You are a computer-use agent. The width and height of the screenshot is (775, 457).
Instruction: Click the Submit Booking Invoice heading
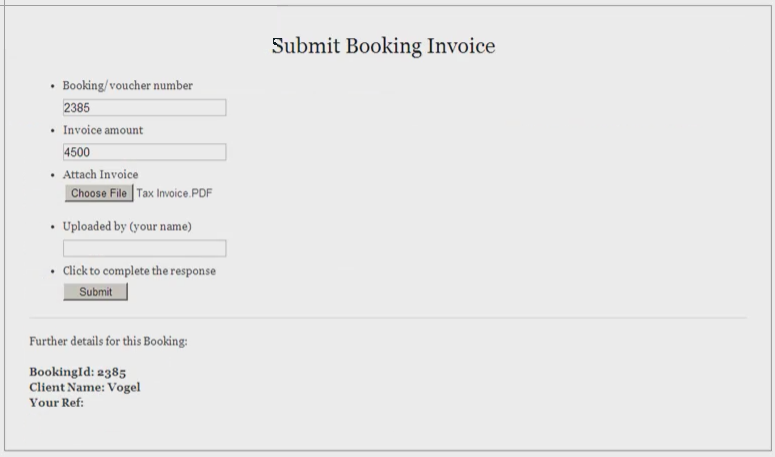(383, 46)
